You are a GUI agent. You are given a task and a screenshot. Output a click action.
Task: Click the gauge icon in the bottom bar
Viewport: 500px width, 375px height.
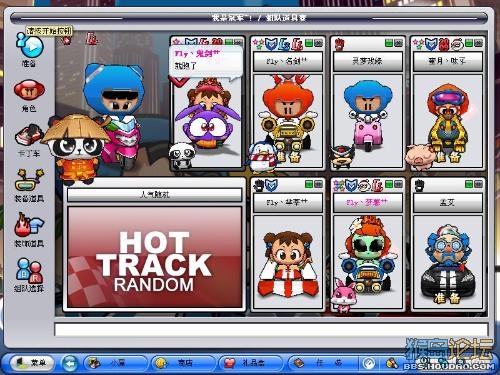point(369,363)
